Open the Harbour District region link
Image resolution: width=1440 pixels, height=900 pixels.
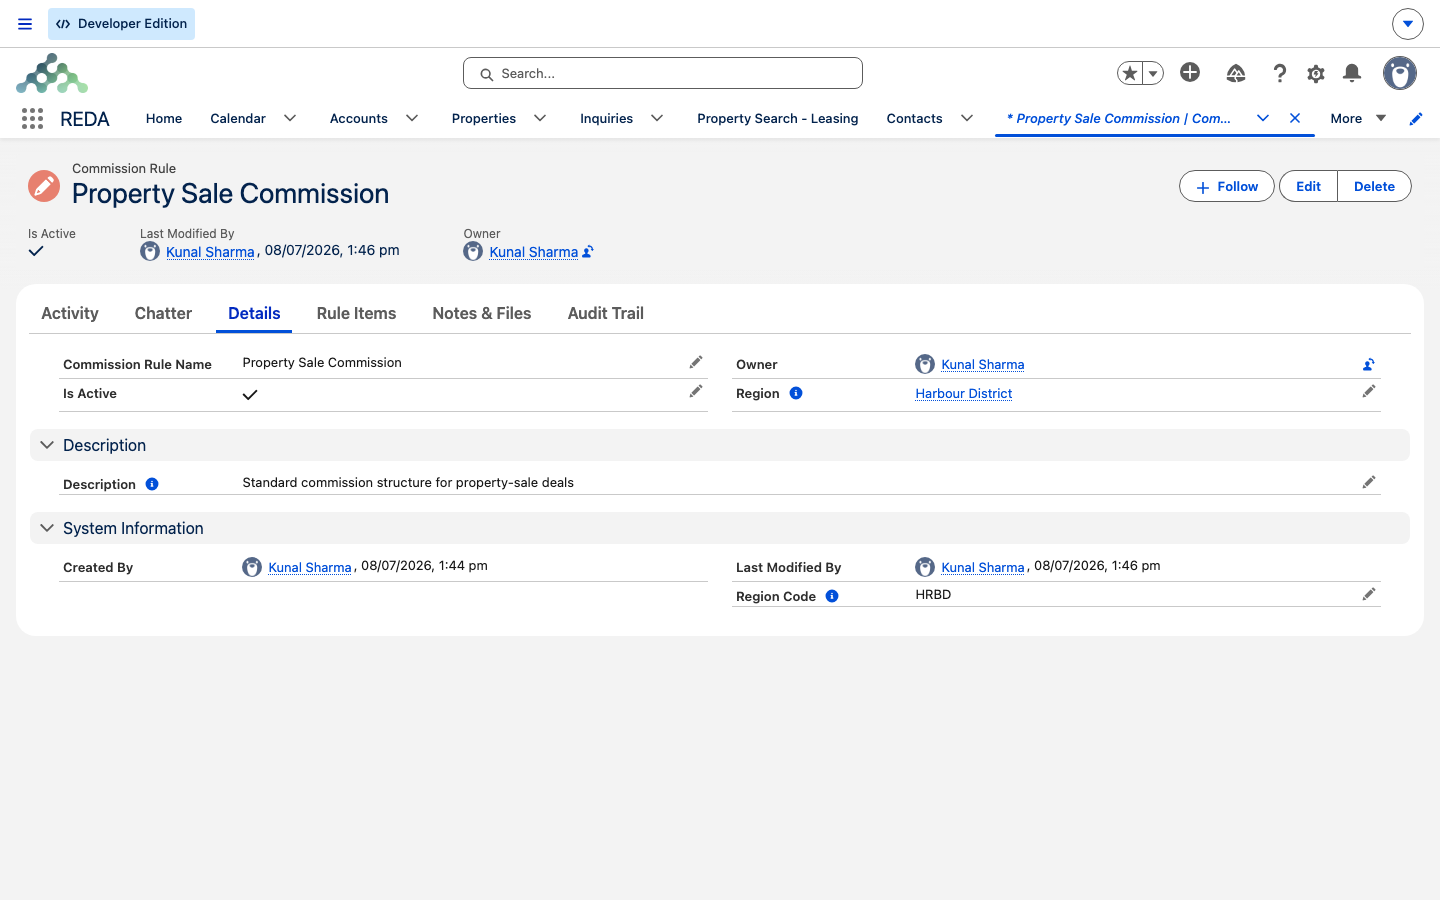pos(964,394)
